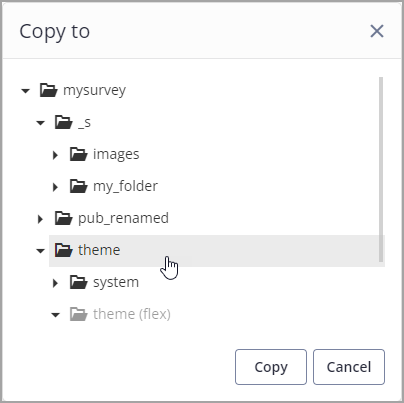Dismiss dialog with Cancel button
The image size is (404, 403).
349,367
